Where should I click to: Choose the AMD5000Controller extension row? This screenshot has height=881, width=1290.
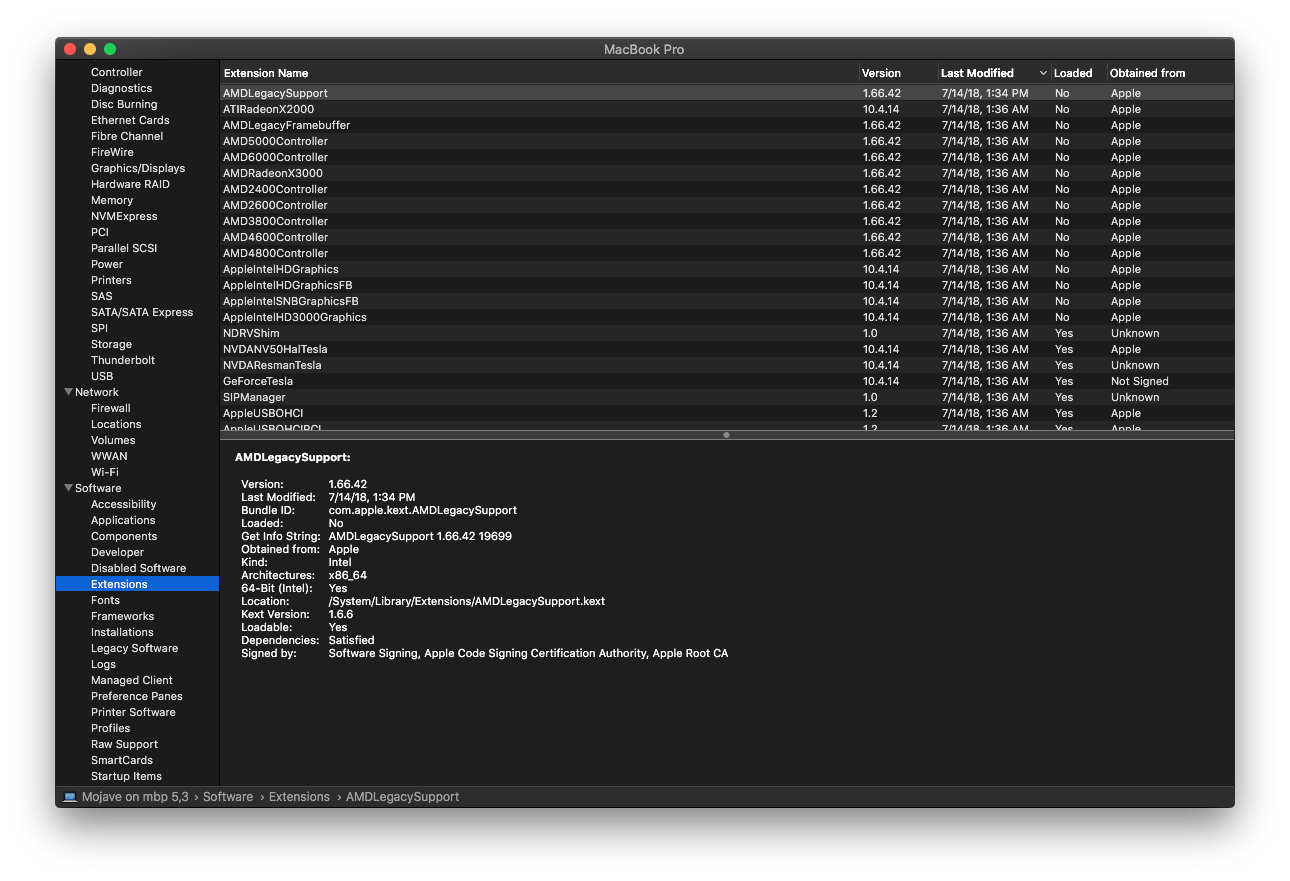tap(727, 141)
